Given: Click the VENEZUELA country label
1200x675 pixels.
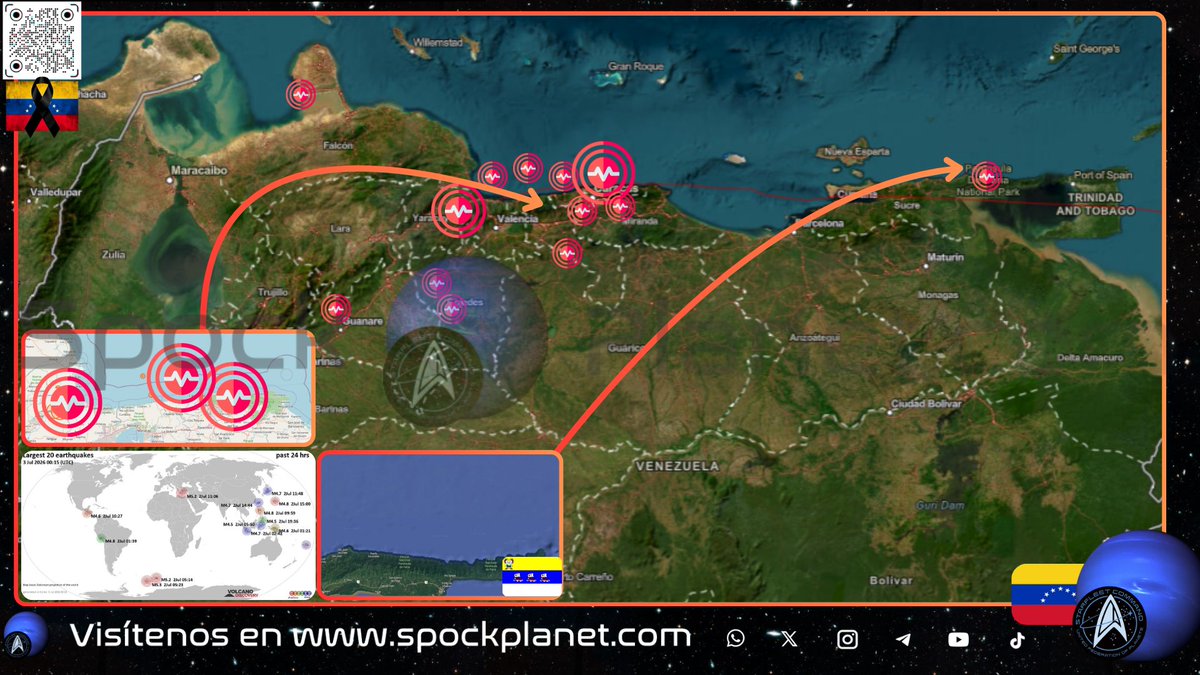Looking at the screenshot, I should point(677,466).
